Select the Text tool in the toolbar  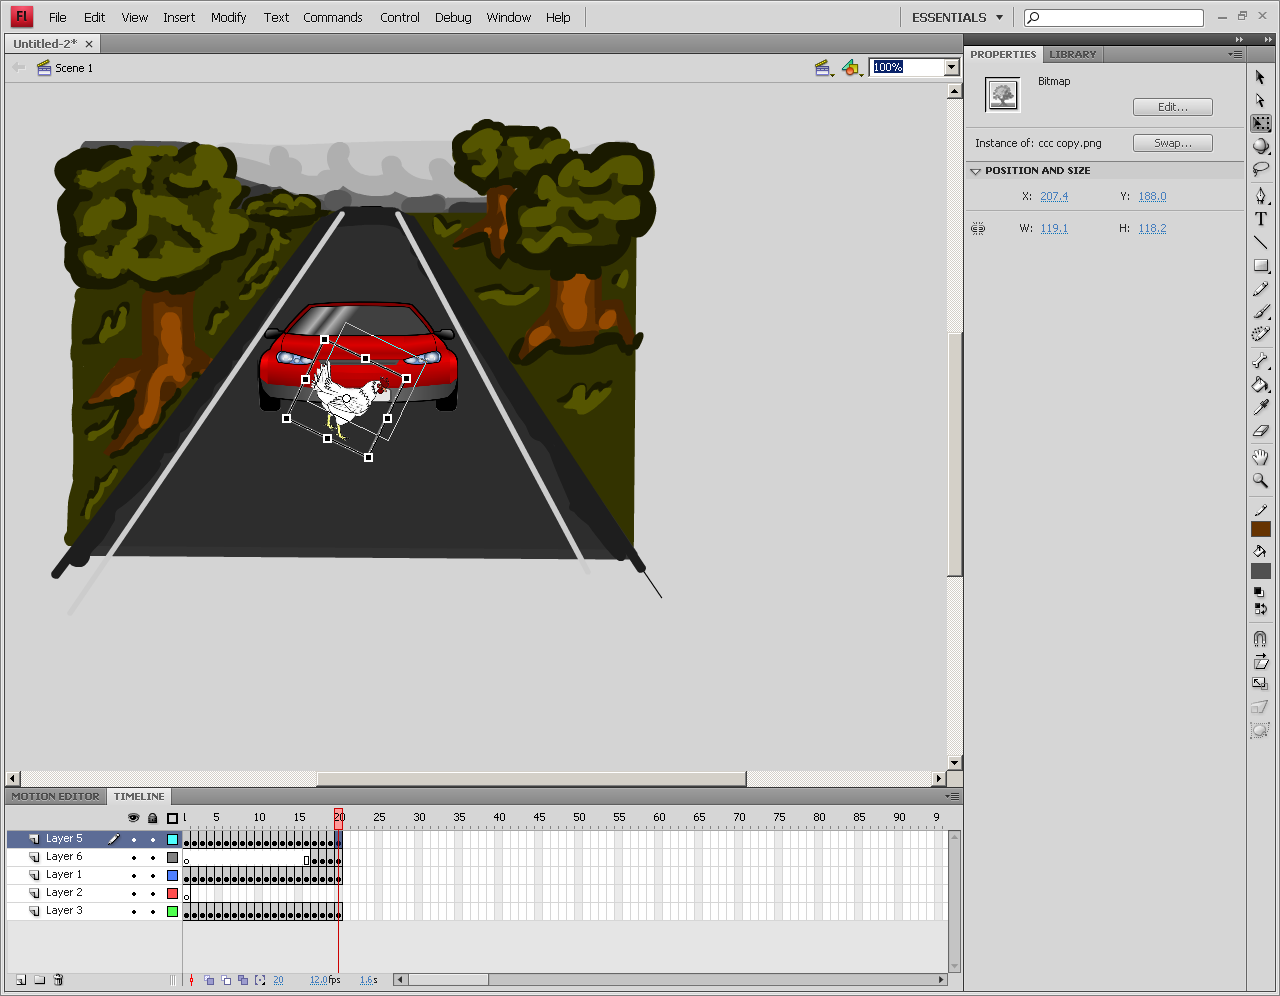1261,219
